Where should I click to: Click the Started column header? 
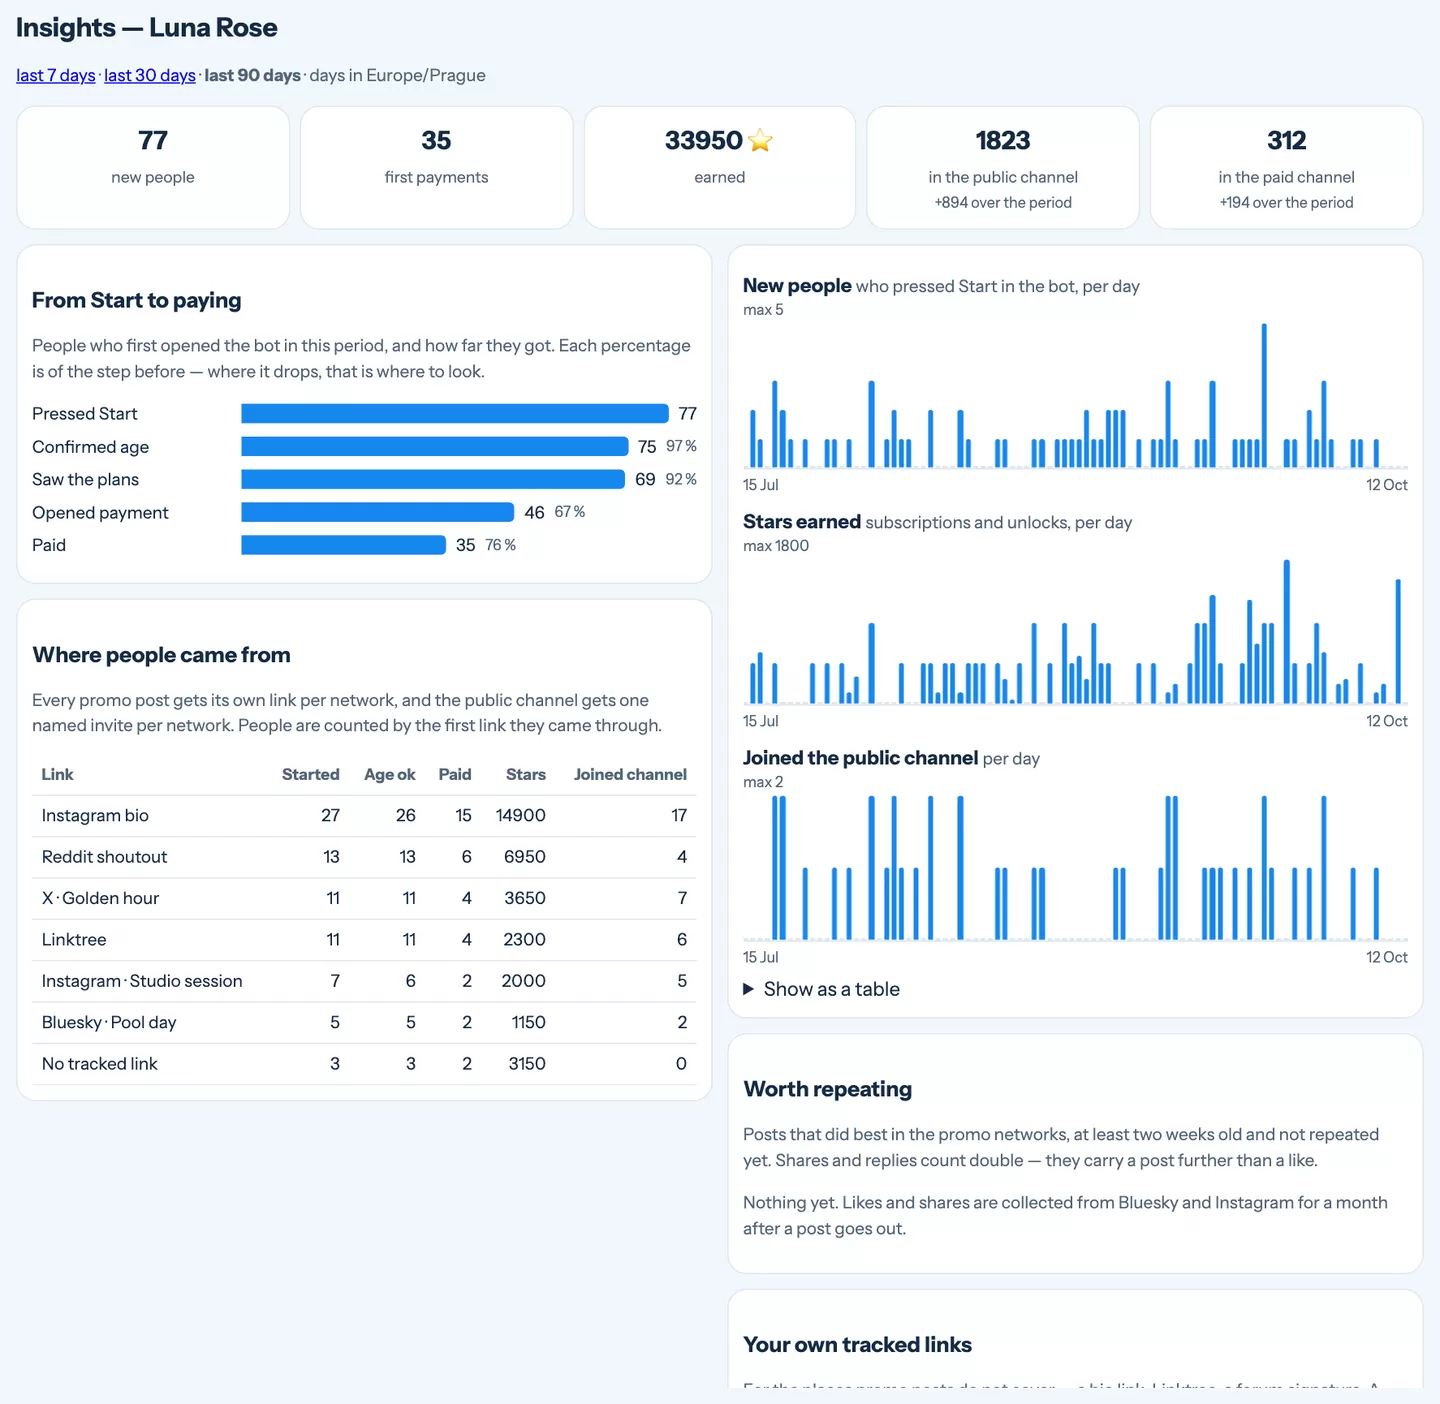(x=311, y=775)
